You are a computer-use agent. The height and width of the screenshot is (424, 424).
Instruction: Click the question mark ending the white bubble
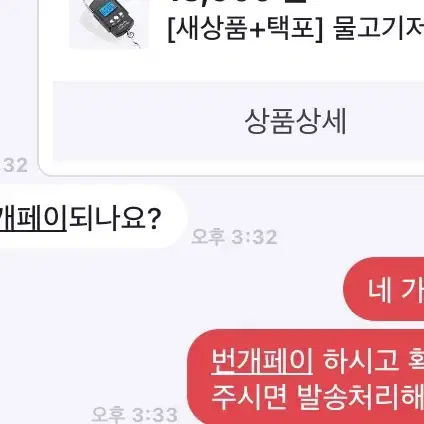coord(154,218)
